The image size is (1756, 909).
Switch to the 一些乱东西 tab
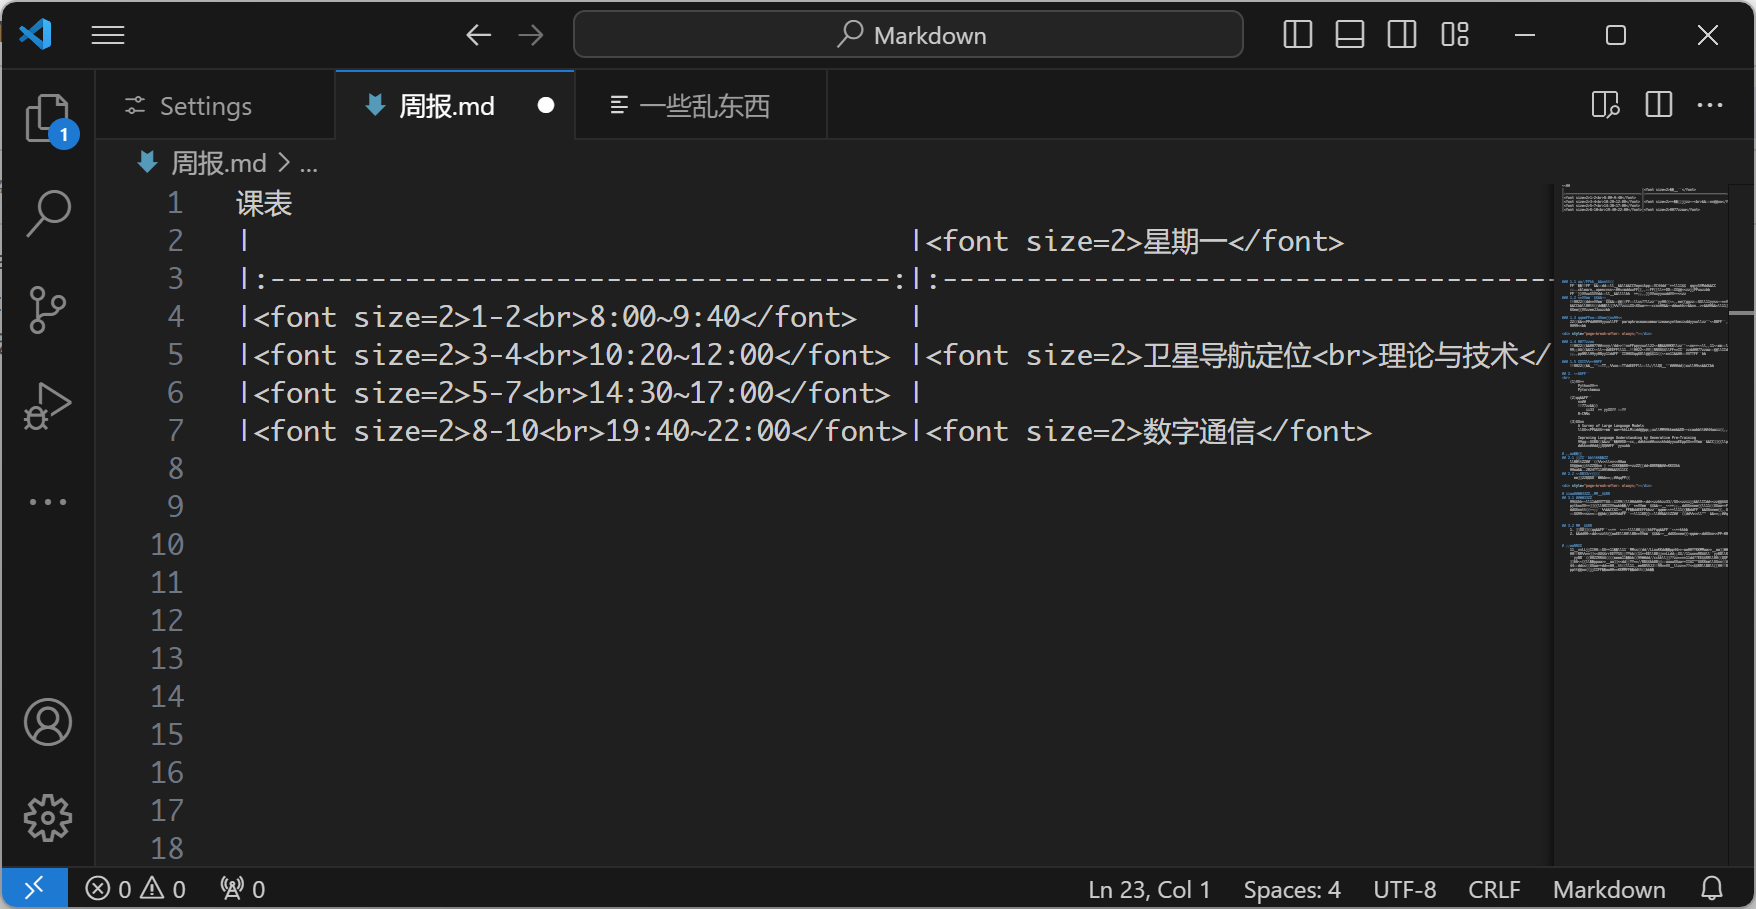701,105
